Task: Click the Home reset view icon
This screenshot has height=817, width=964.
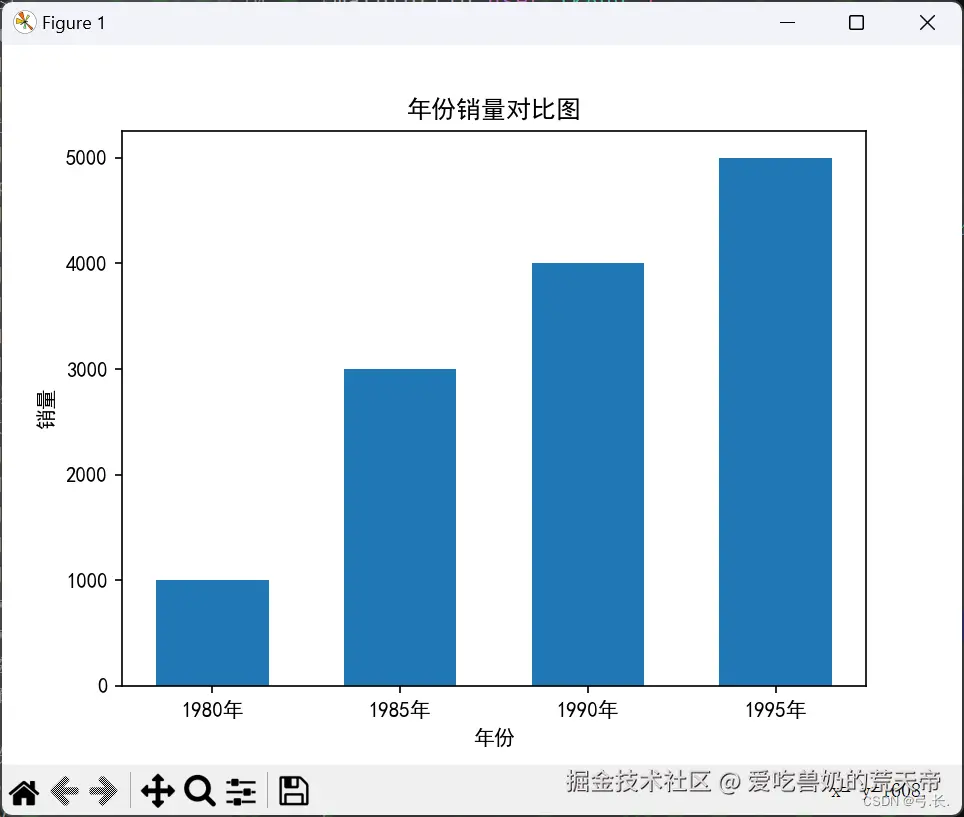Action: (x=24, y=791)
